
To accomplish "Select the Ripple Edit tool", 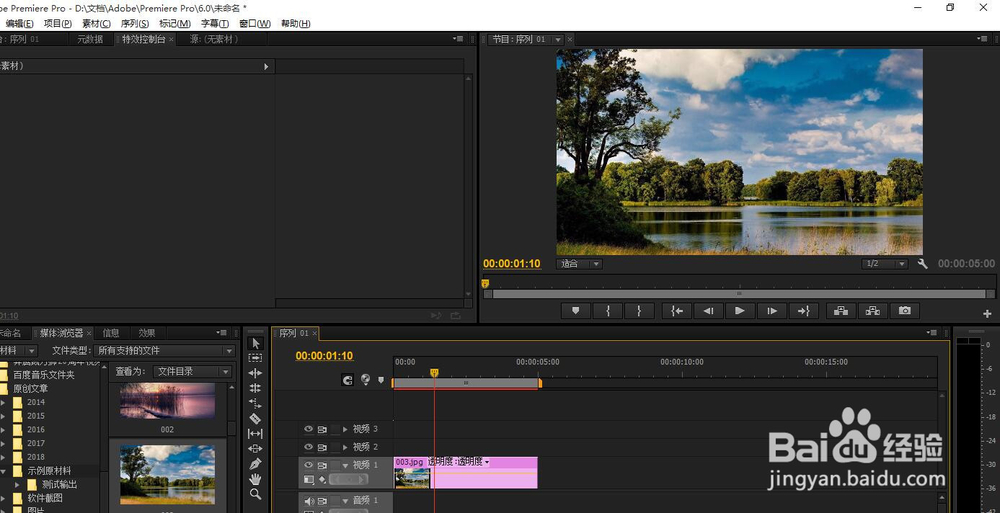I will (x=255, y=373).
